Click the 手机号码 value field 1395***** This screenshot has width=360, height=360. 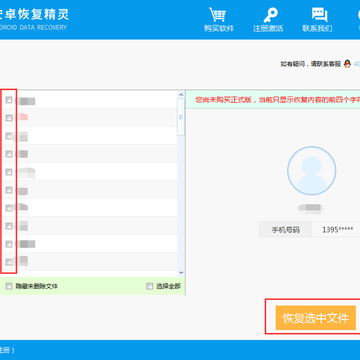pyautogui.click(x=336, y=230)
